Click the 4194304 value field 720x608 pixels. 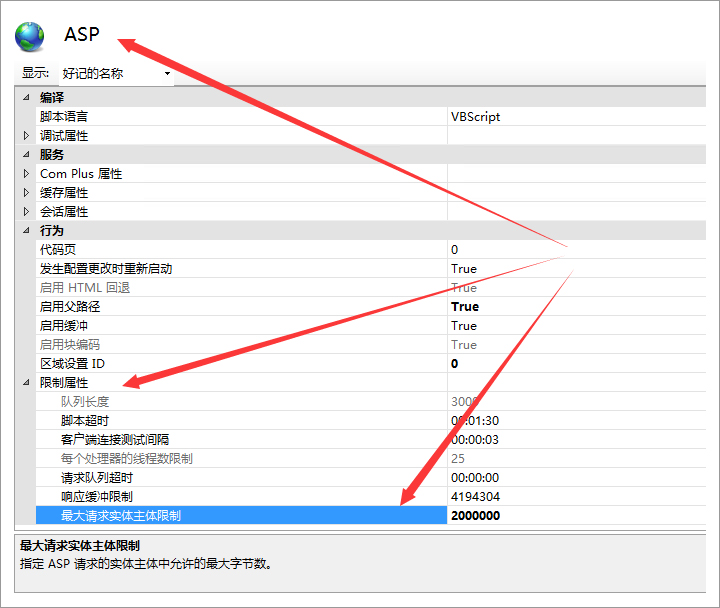coord(576,496)
